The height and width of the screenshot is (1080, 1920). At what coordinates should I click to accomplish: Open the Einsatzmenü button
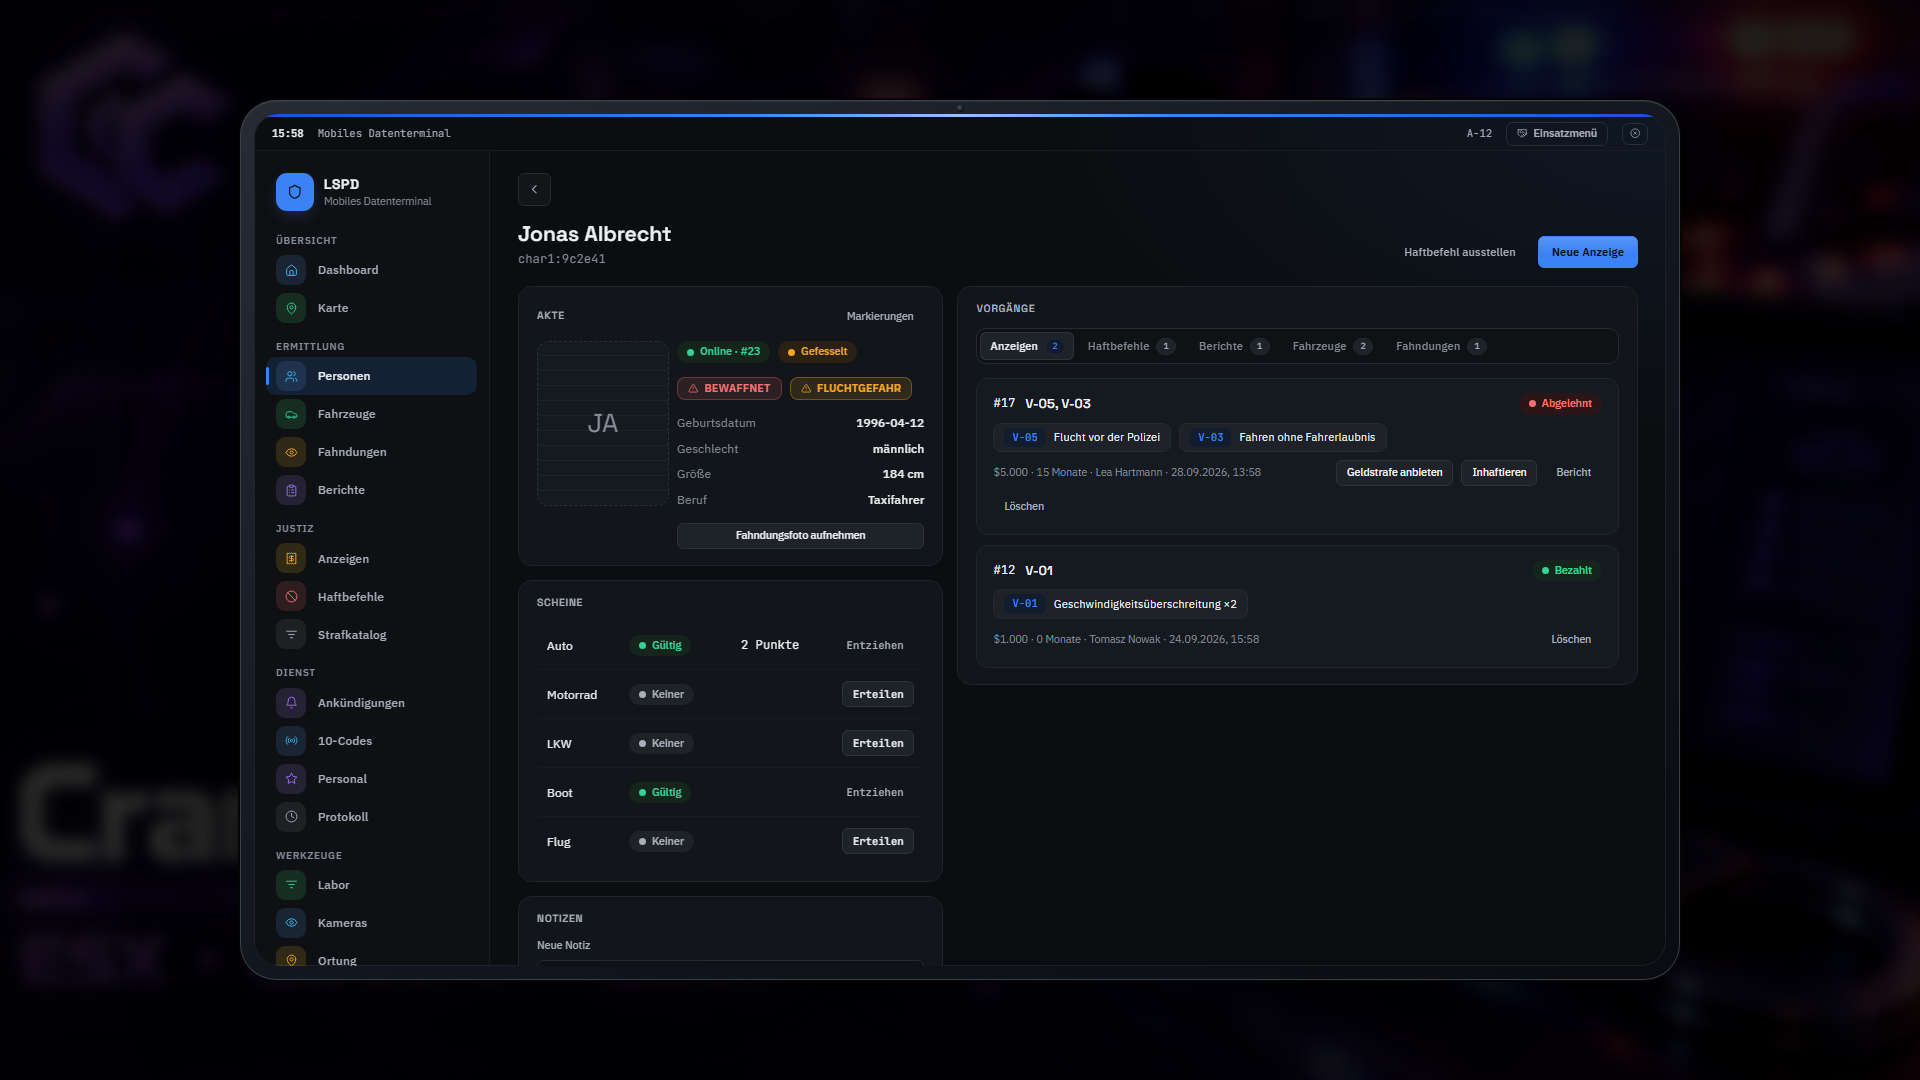(1557, 133)
